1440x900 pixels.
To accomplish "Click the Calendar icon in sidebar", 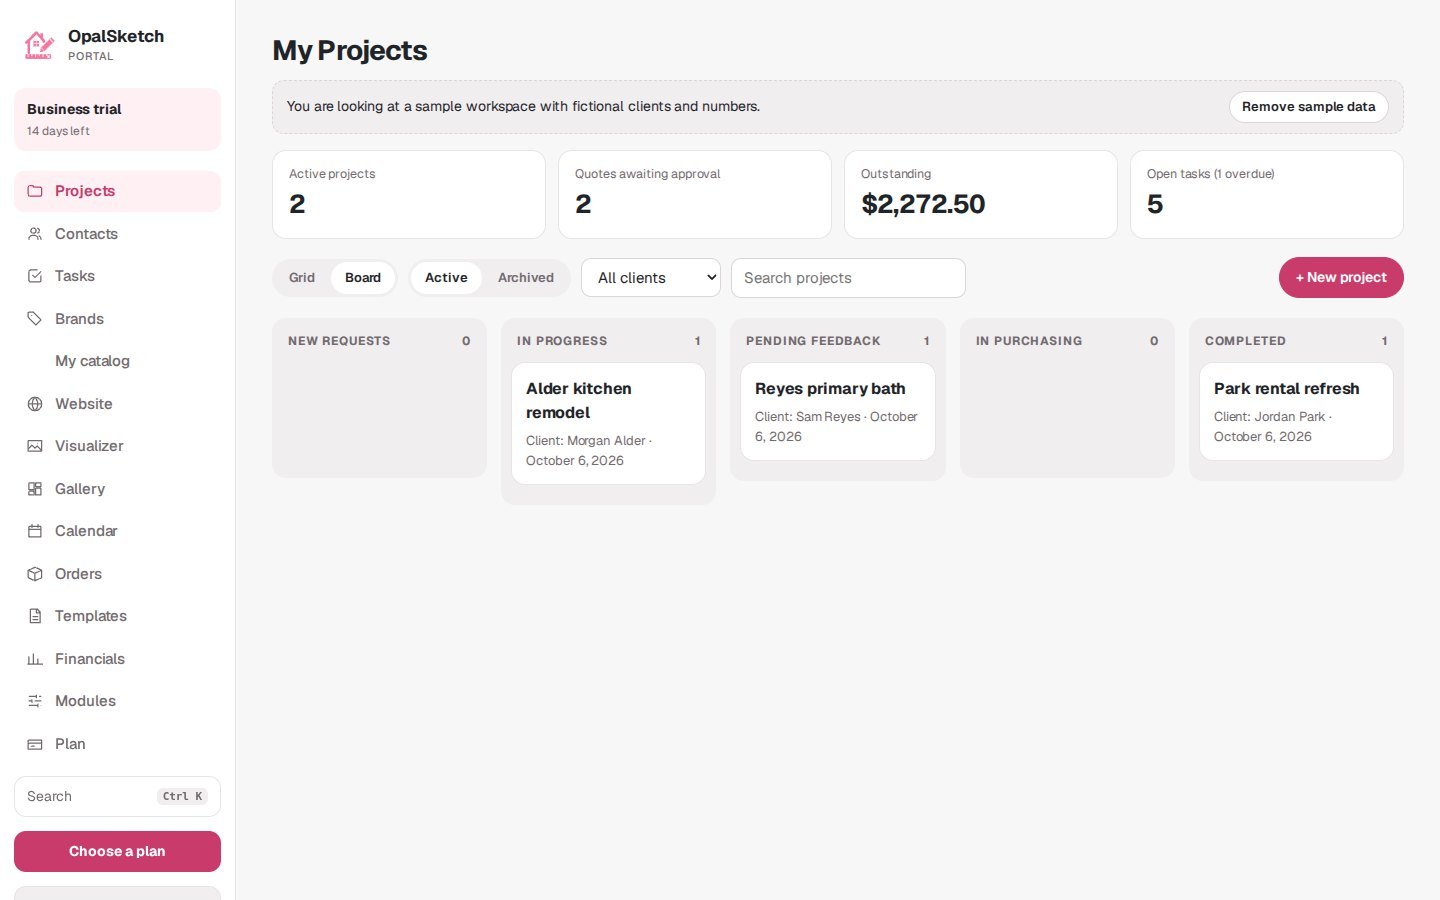I will pyautogui.click(x=35, y=531).
